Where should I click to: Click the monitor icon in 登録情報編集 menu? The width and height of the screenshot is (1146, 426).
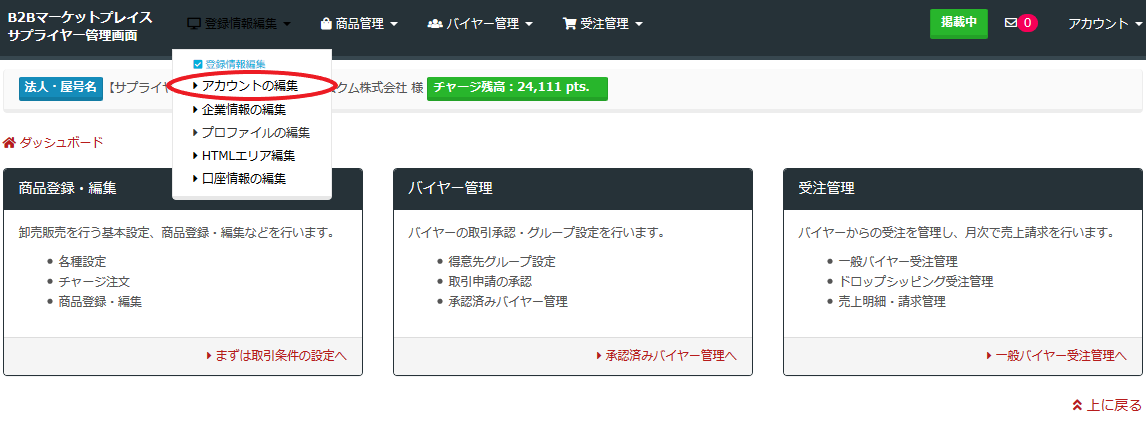coord(194,23)
